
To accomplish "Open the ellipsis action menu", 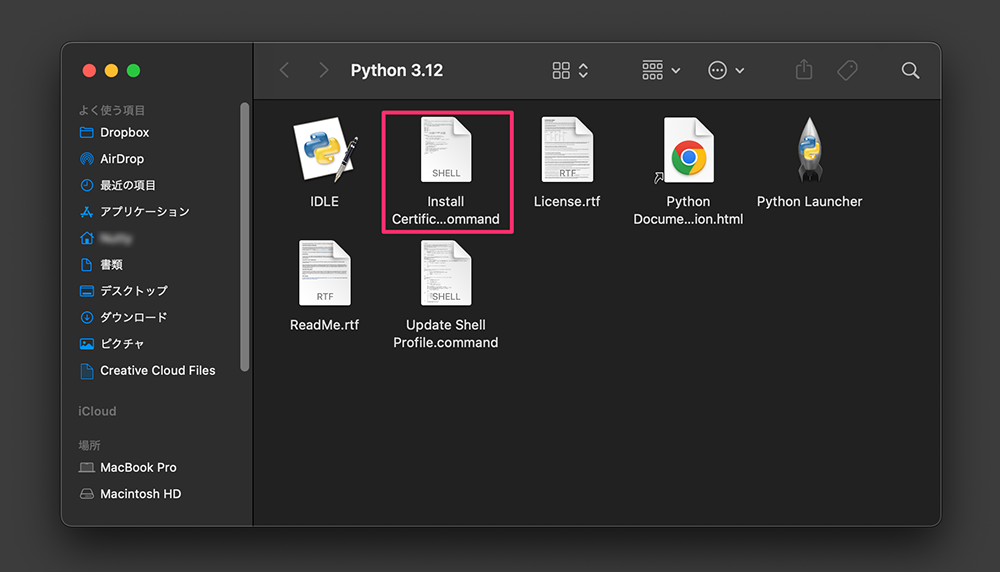I will (x=726, y=70).
